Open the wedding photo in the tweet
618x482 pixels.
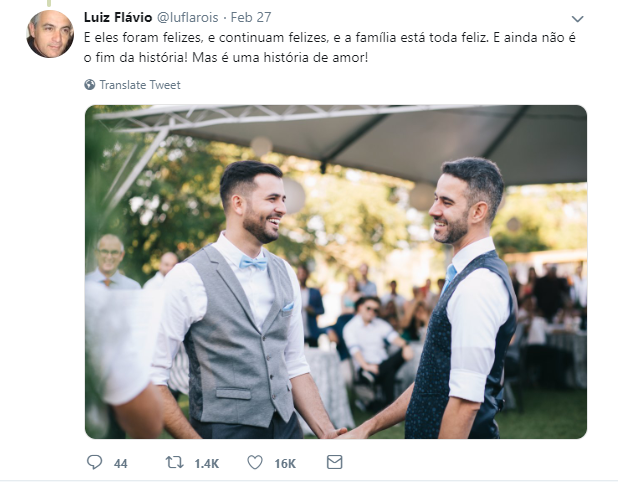[336, 272]
